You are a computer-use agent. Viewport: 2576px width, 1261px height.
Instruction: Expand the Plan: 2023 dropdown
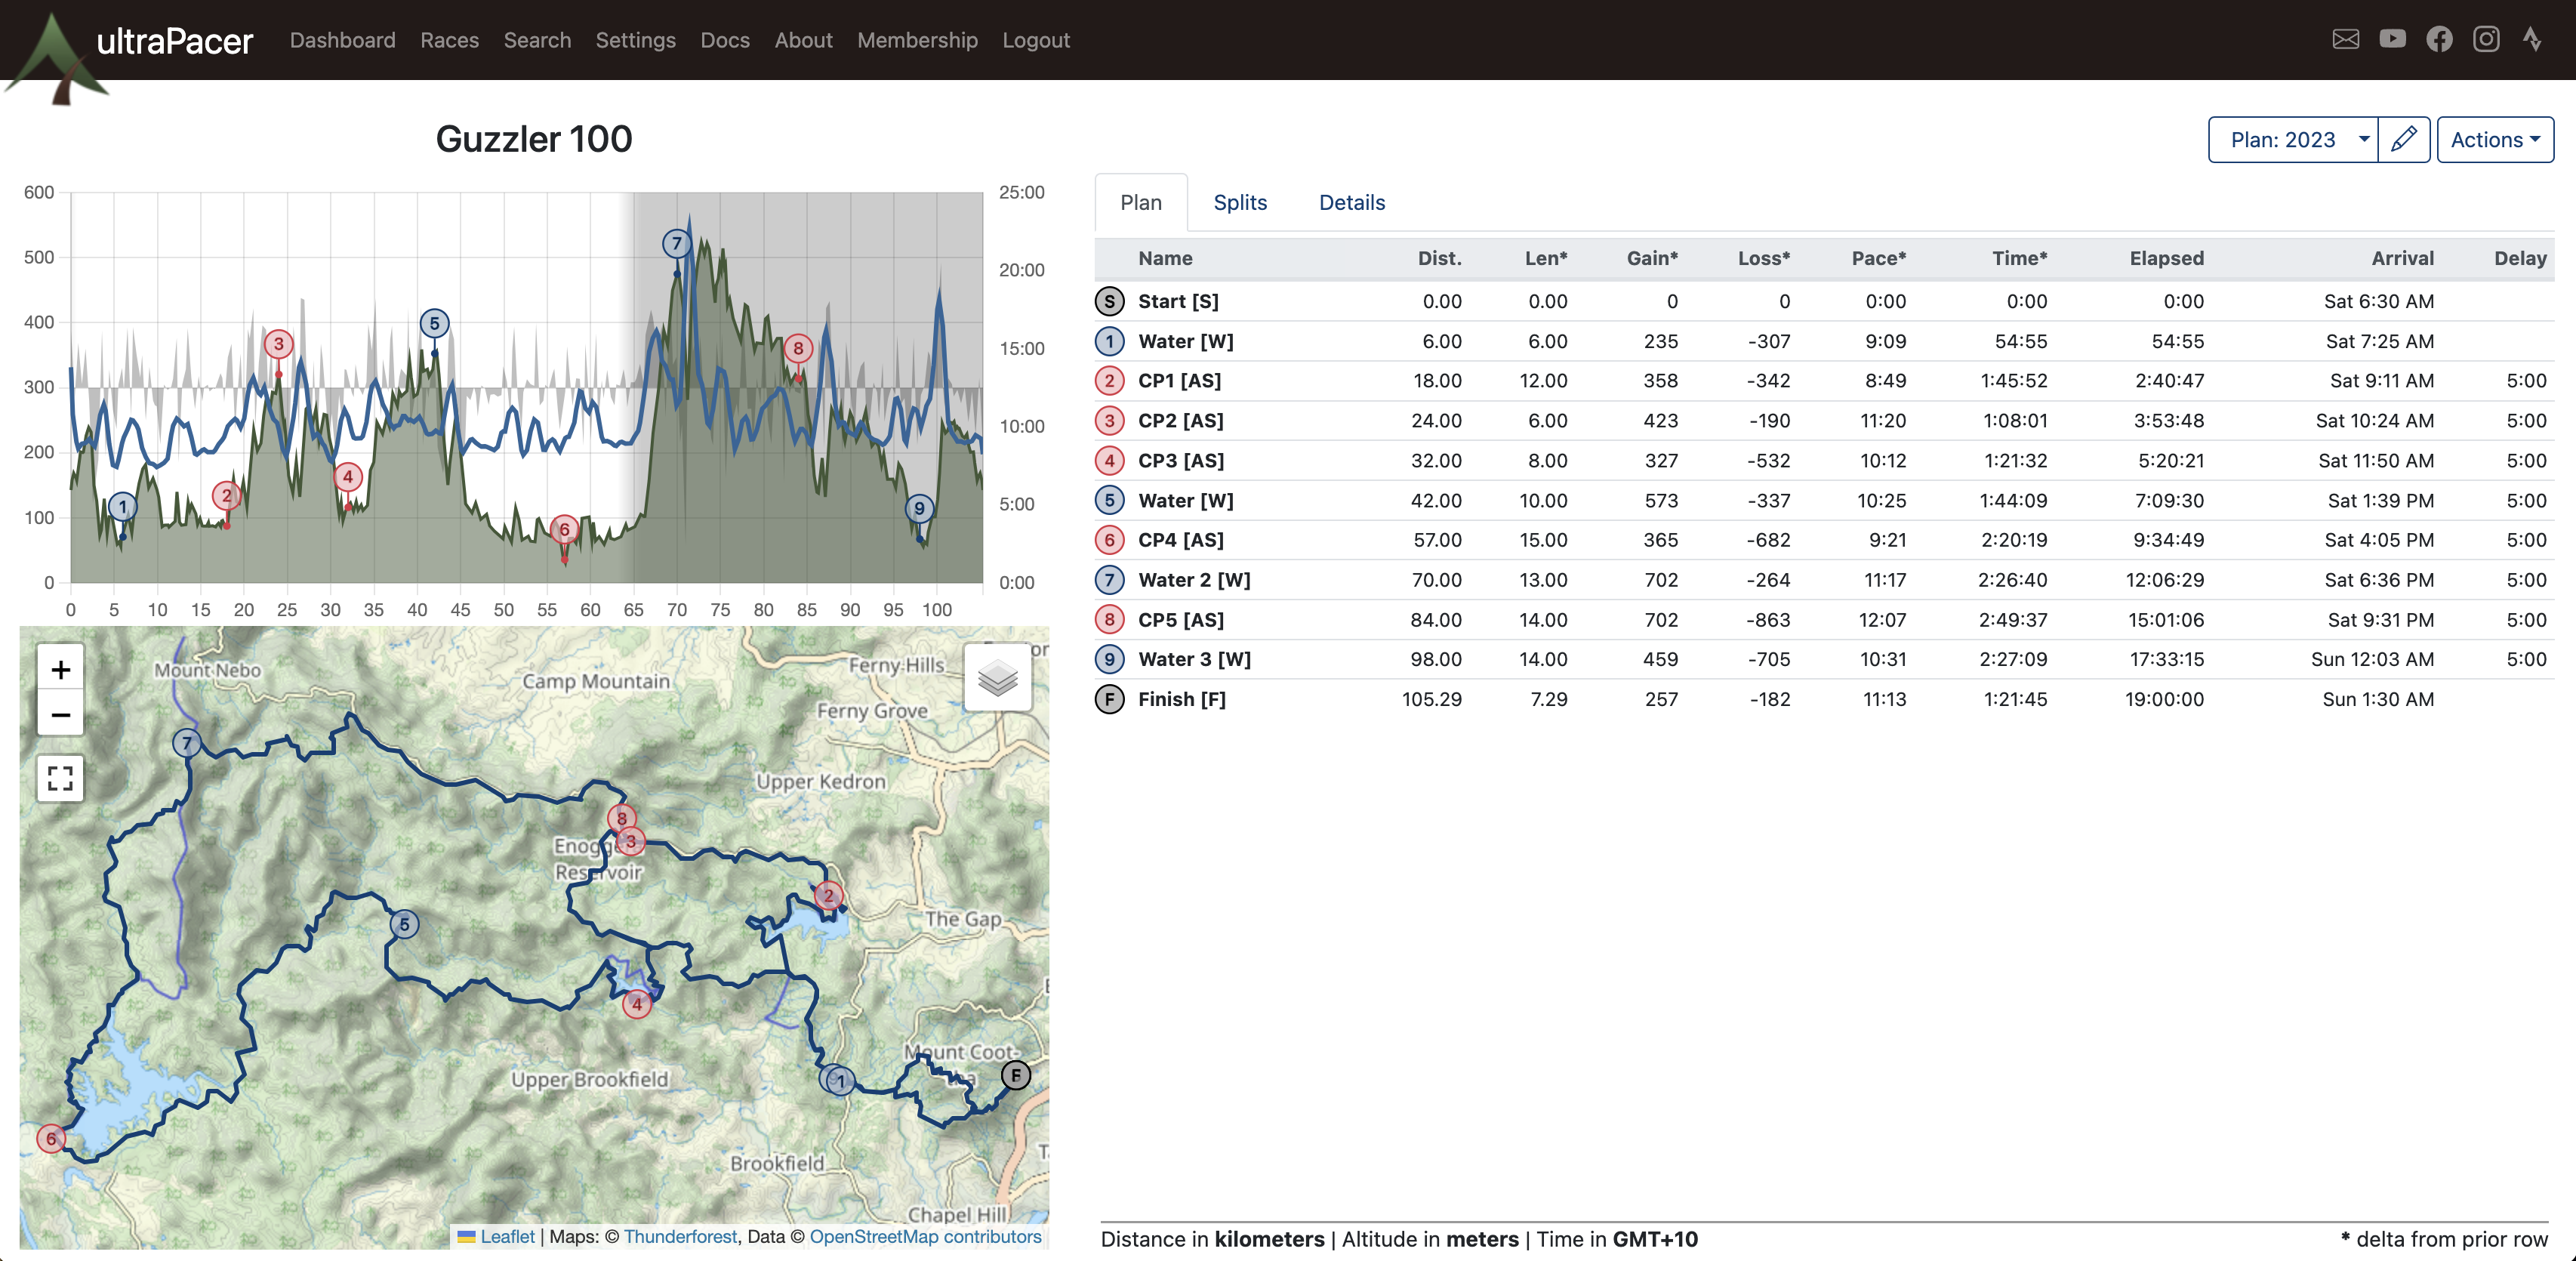[2292, 139]
